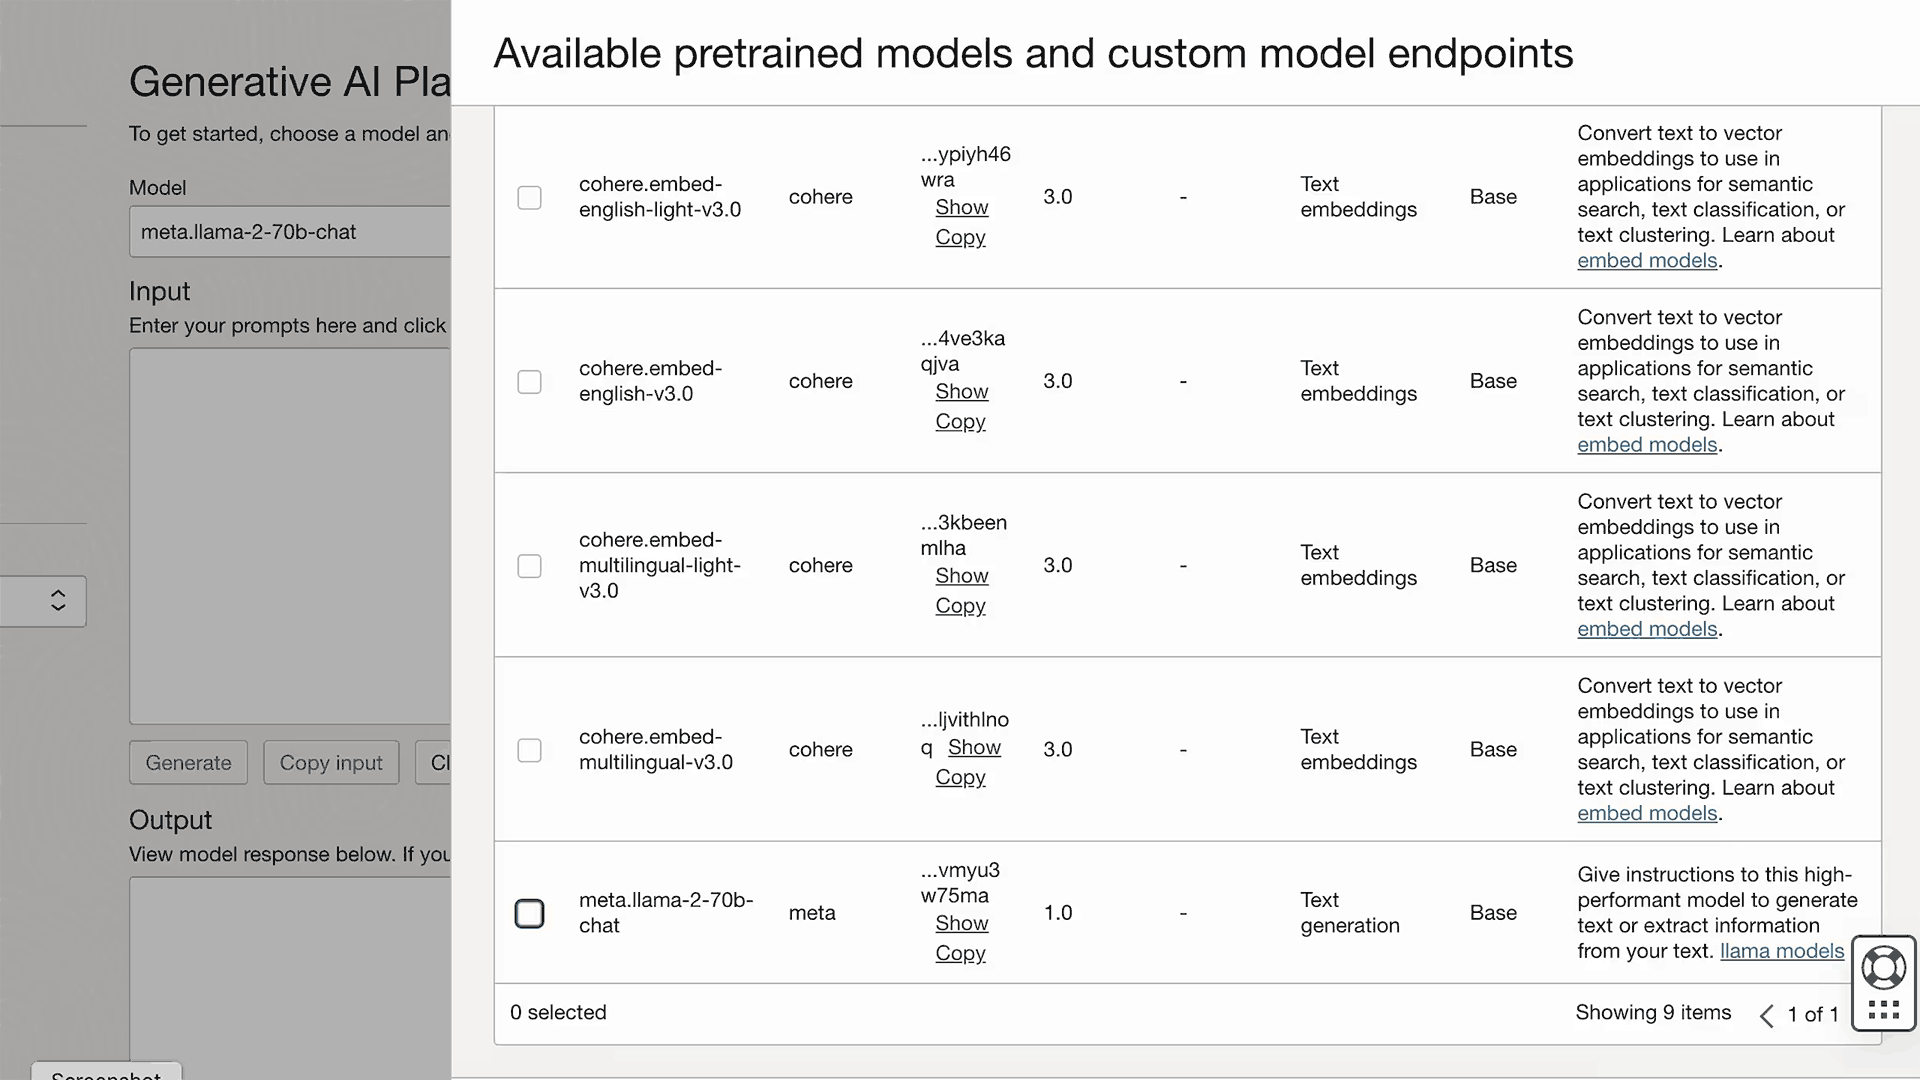
Task: Click Show link for cohere.embed-multilingual-v3.0
Action: (x=974, y=747)
